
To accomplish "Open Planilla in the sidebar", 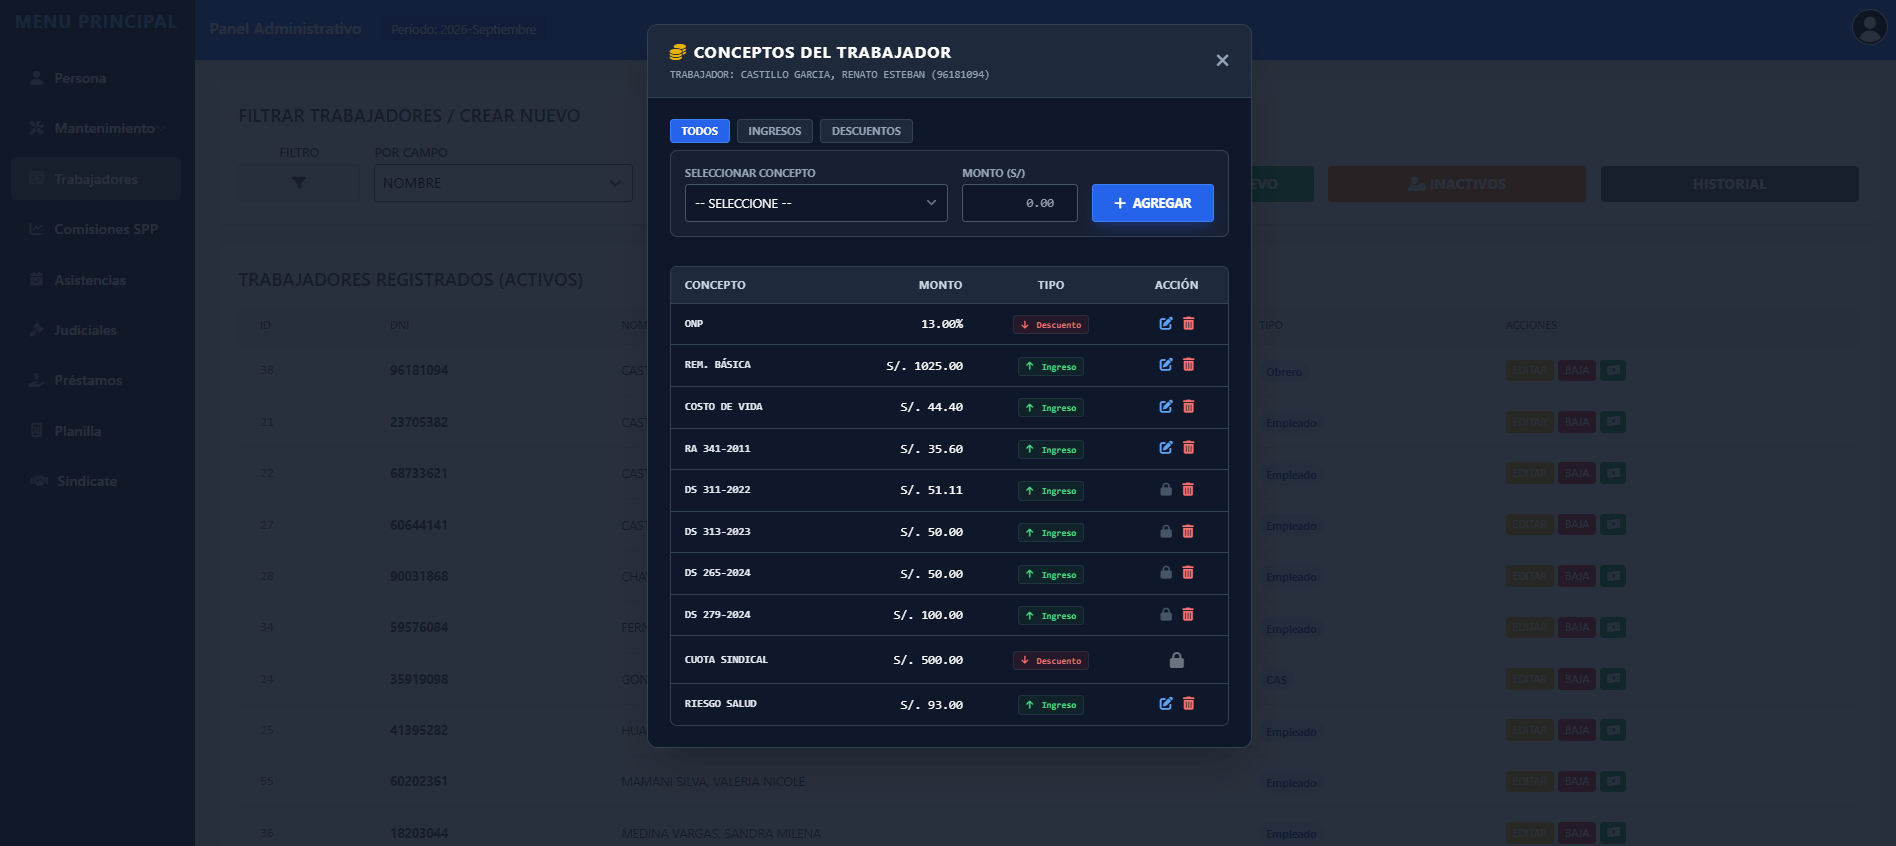I will click(97, 431).
